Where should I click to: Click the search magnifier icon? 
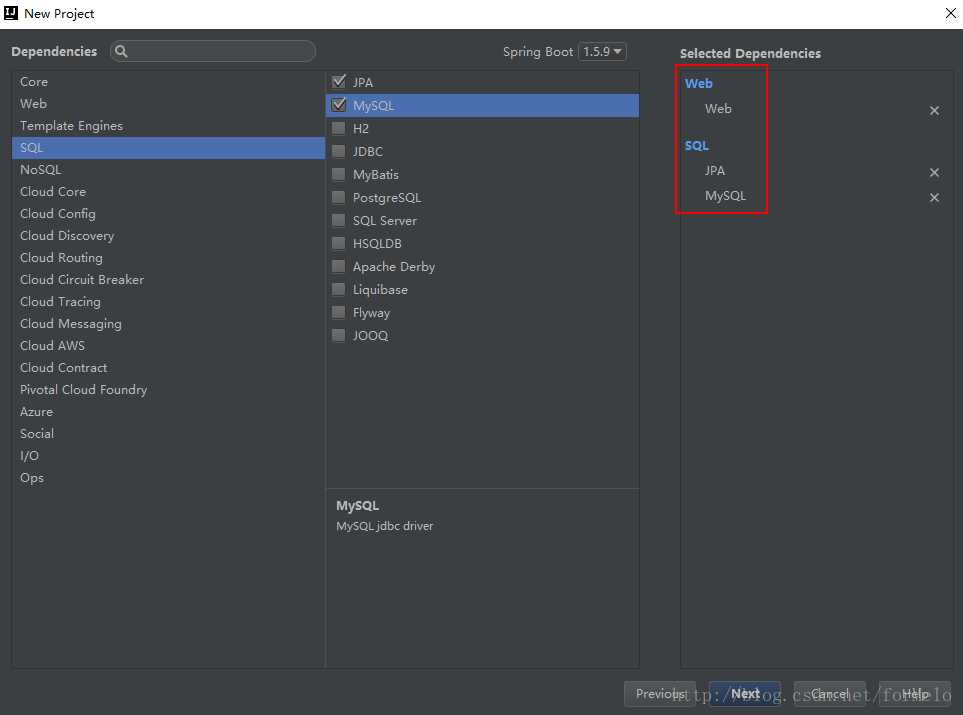tap(121, 52)
